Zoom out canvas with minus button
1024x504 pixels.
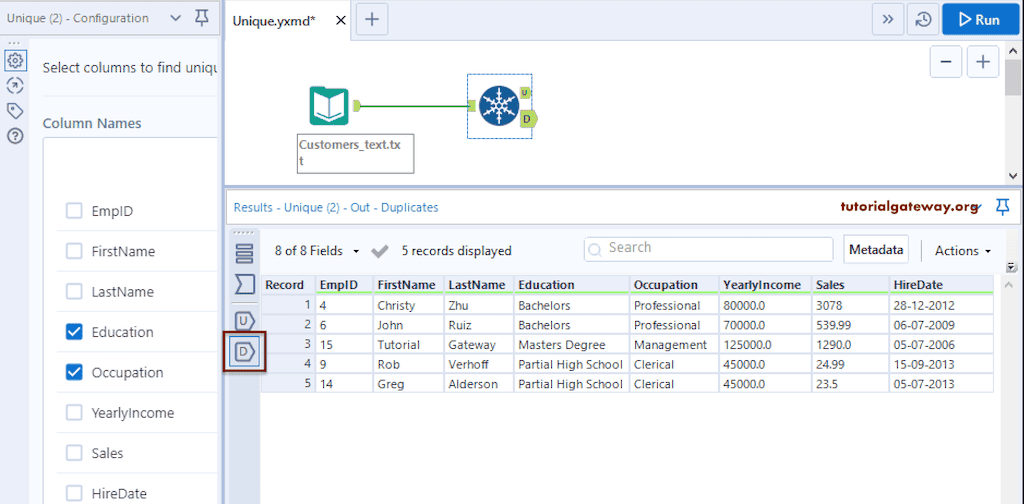[x=946, y=63]
